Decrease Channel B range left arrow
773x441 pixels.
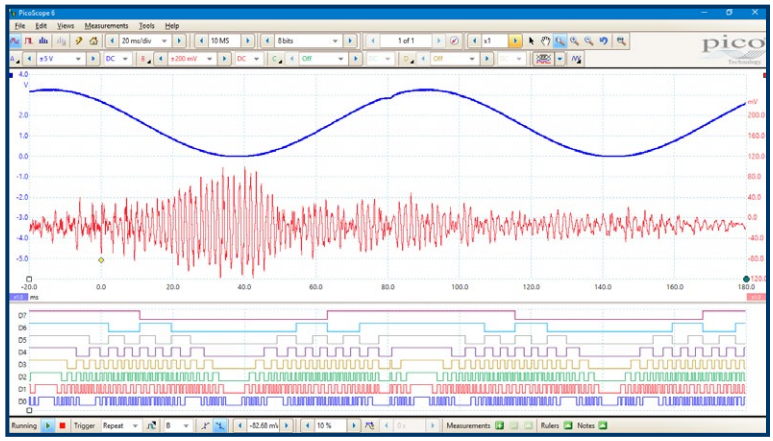pyautogui.click(x=160, y=59)
